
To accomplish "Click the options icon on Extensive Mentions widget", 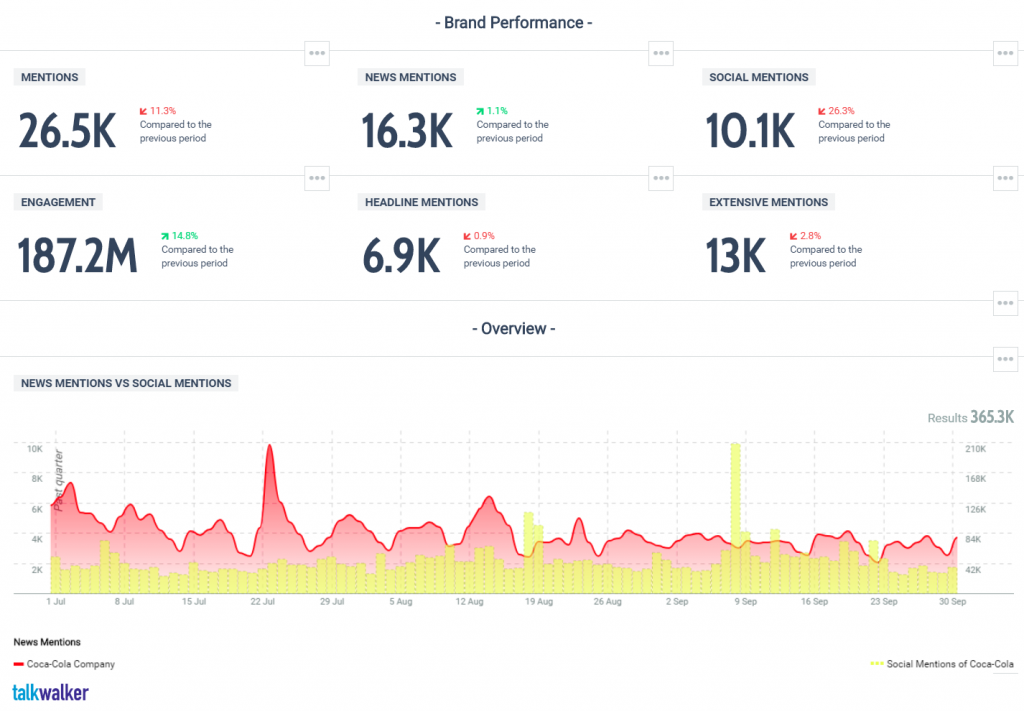I will point(1005,177).
